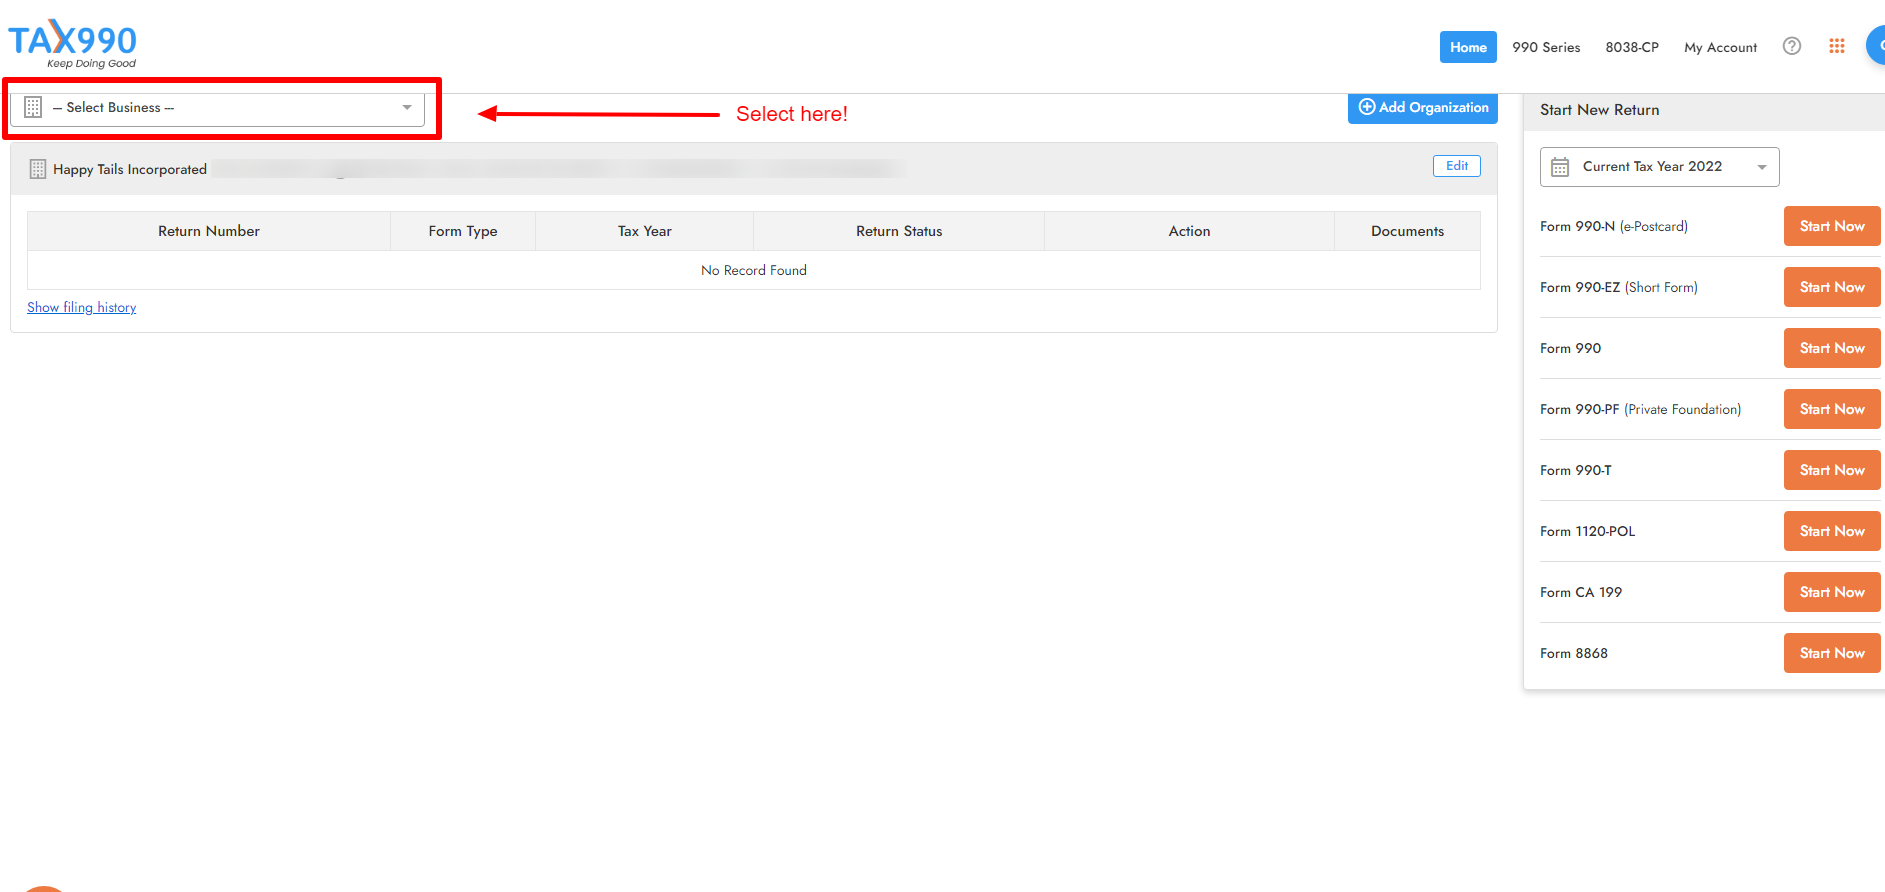Image resolution: width=1885 pixels, height=892 pixels.
Task: Start Now for Form 990-T
Action: click(1832, 470)
